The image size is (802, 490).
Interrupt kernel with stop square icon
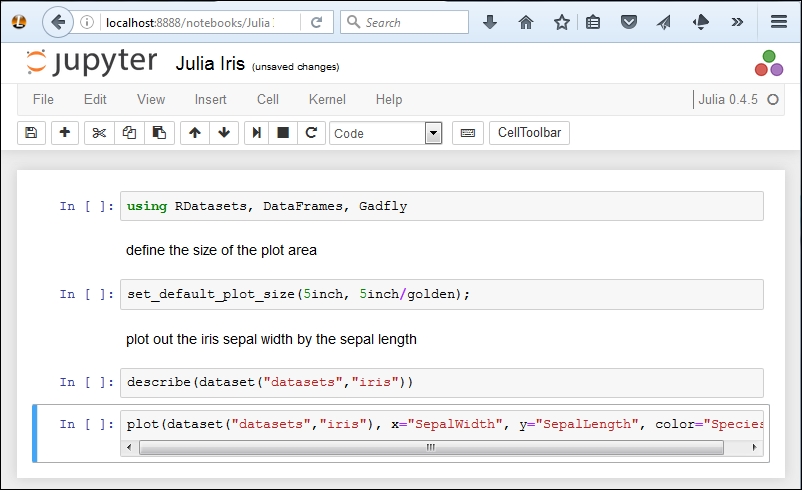pos(283,133)
